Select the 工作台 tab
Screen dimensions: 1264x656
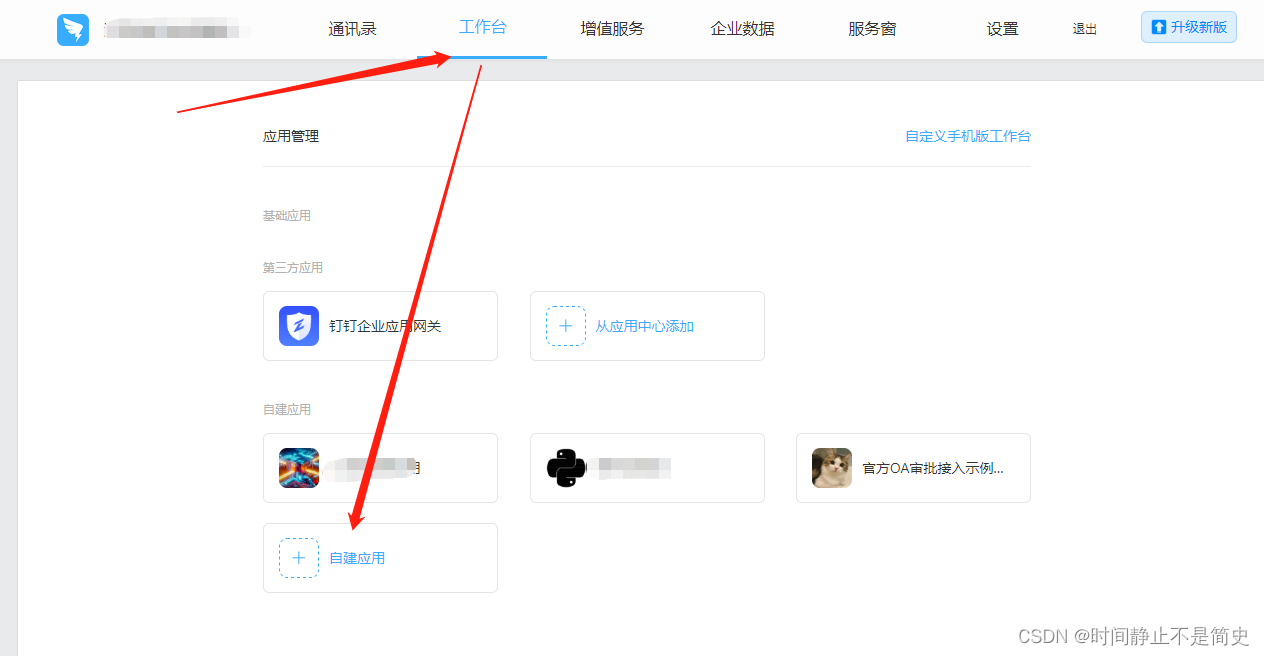click(483, 29)
